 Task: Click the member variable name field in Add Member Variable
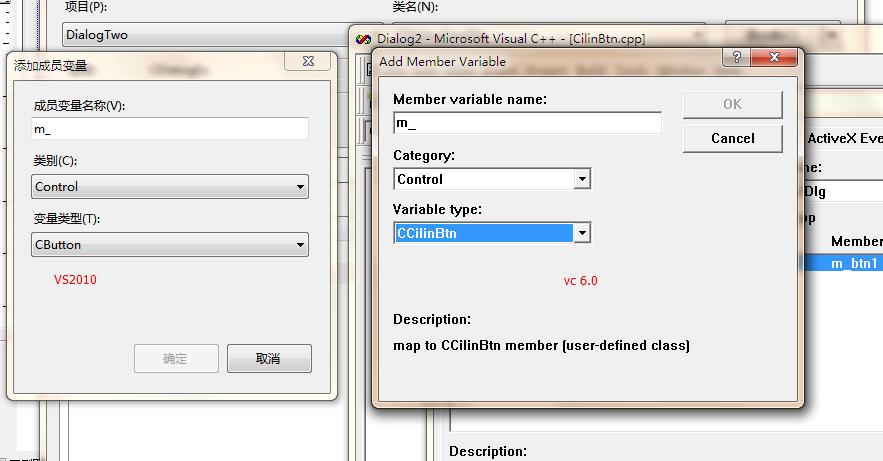click(x=528, y=123)
